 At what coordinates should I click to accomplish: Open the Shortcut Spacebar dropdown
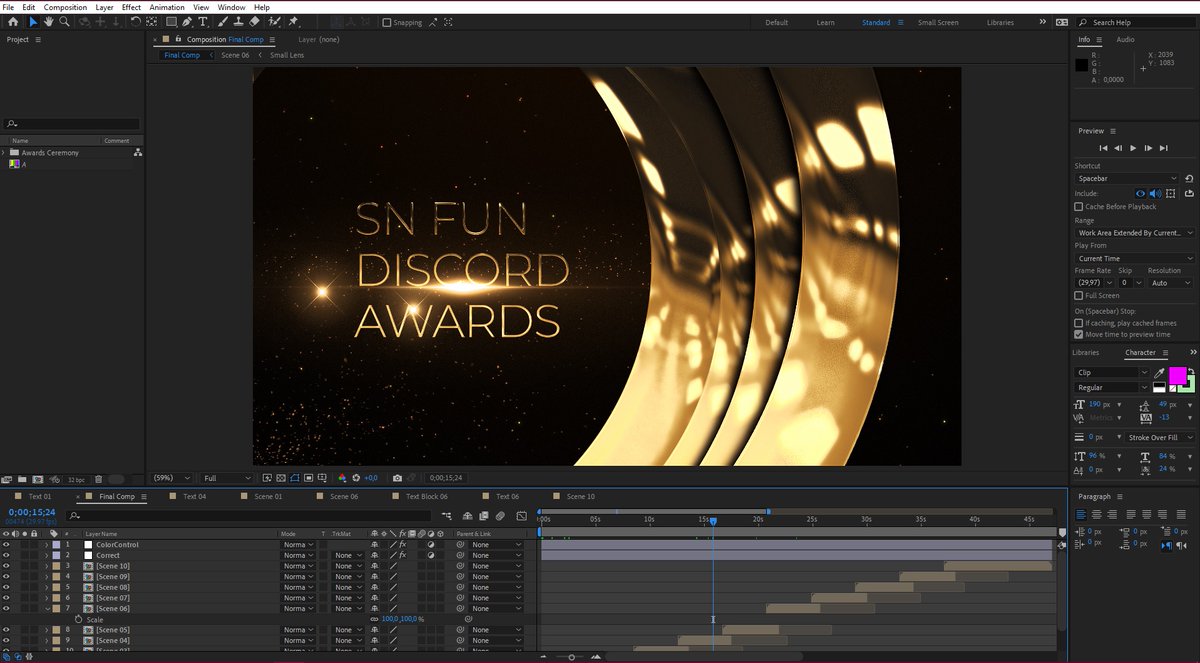coord(1128,178)
